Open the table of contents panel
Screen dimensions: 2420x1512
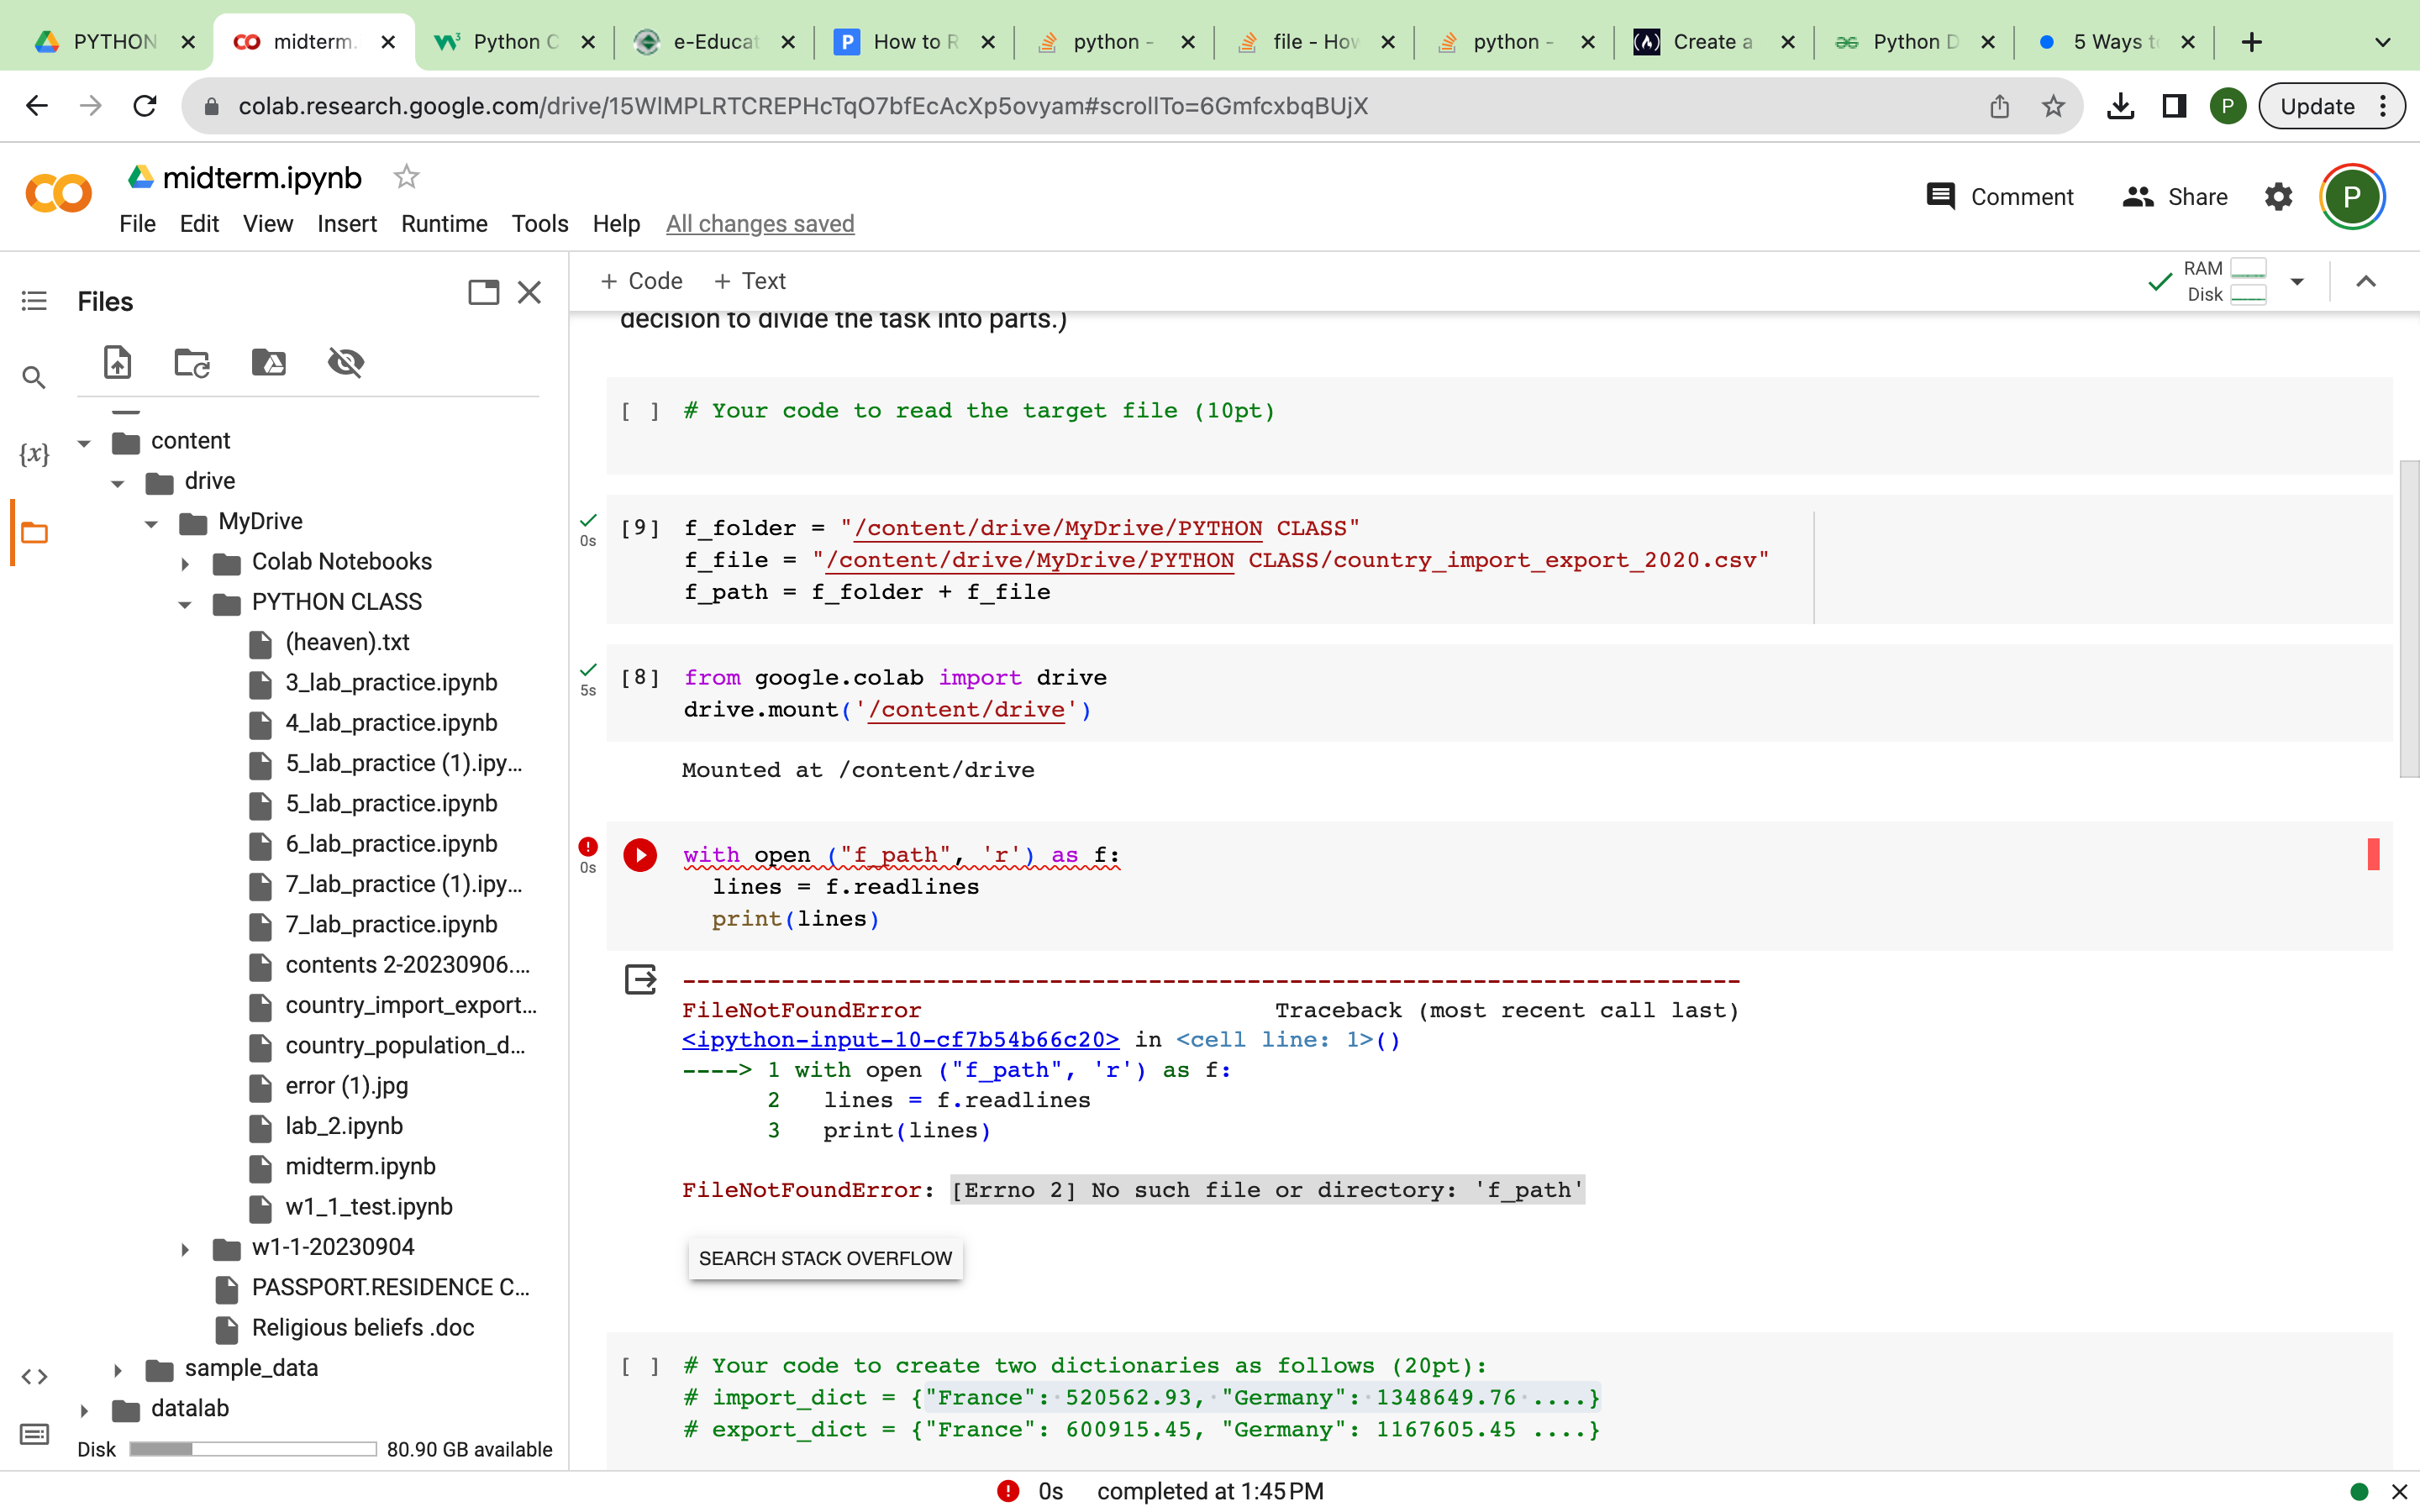pyautogui.click(x=33, y=300)
